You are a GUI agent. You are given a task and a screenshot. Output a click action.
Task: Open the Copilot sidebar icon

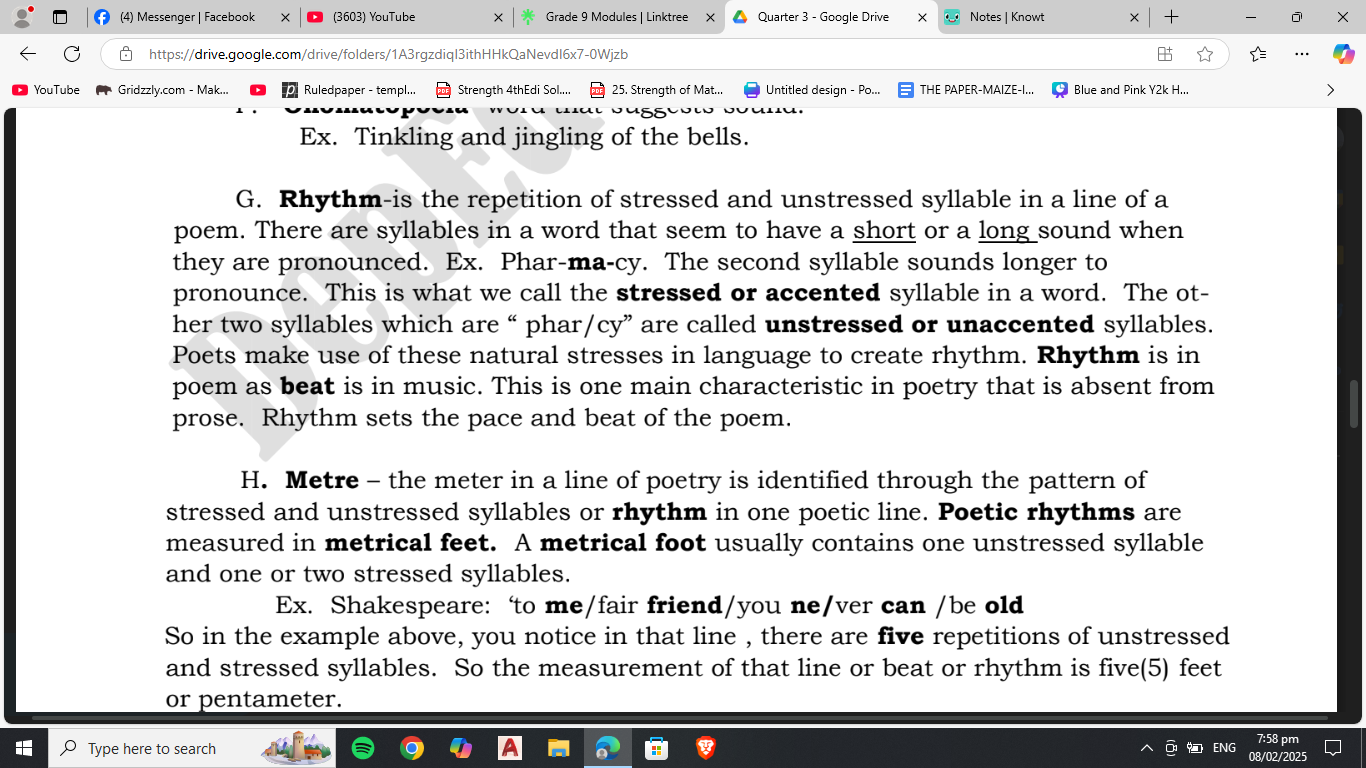point(1343,54)
